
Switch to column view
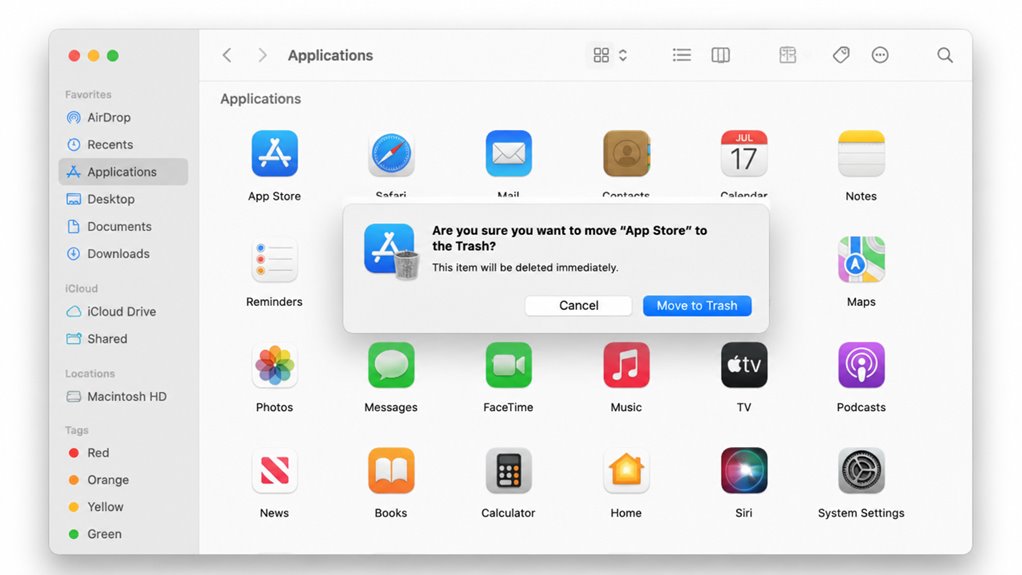tap(720, 55)
